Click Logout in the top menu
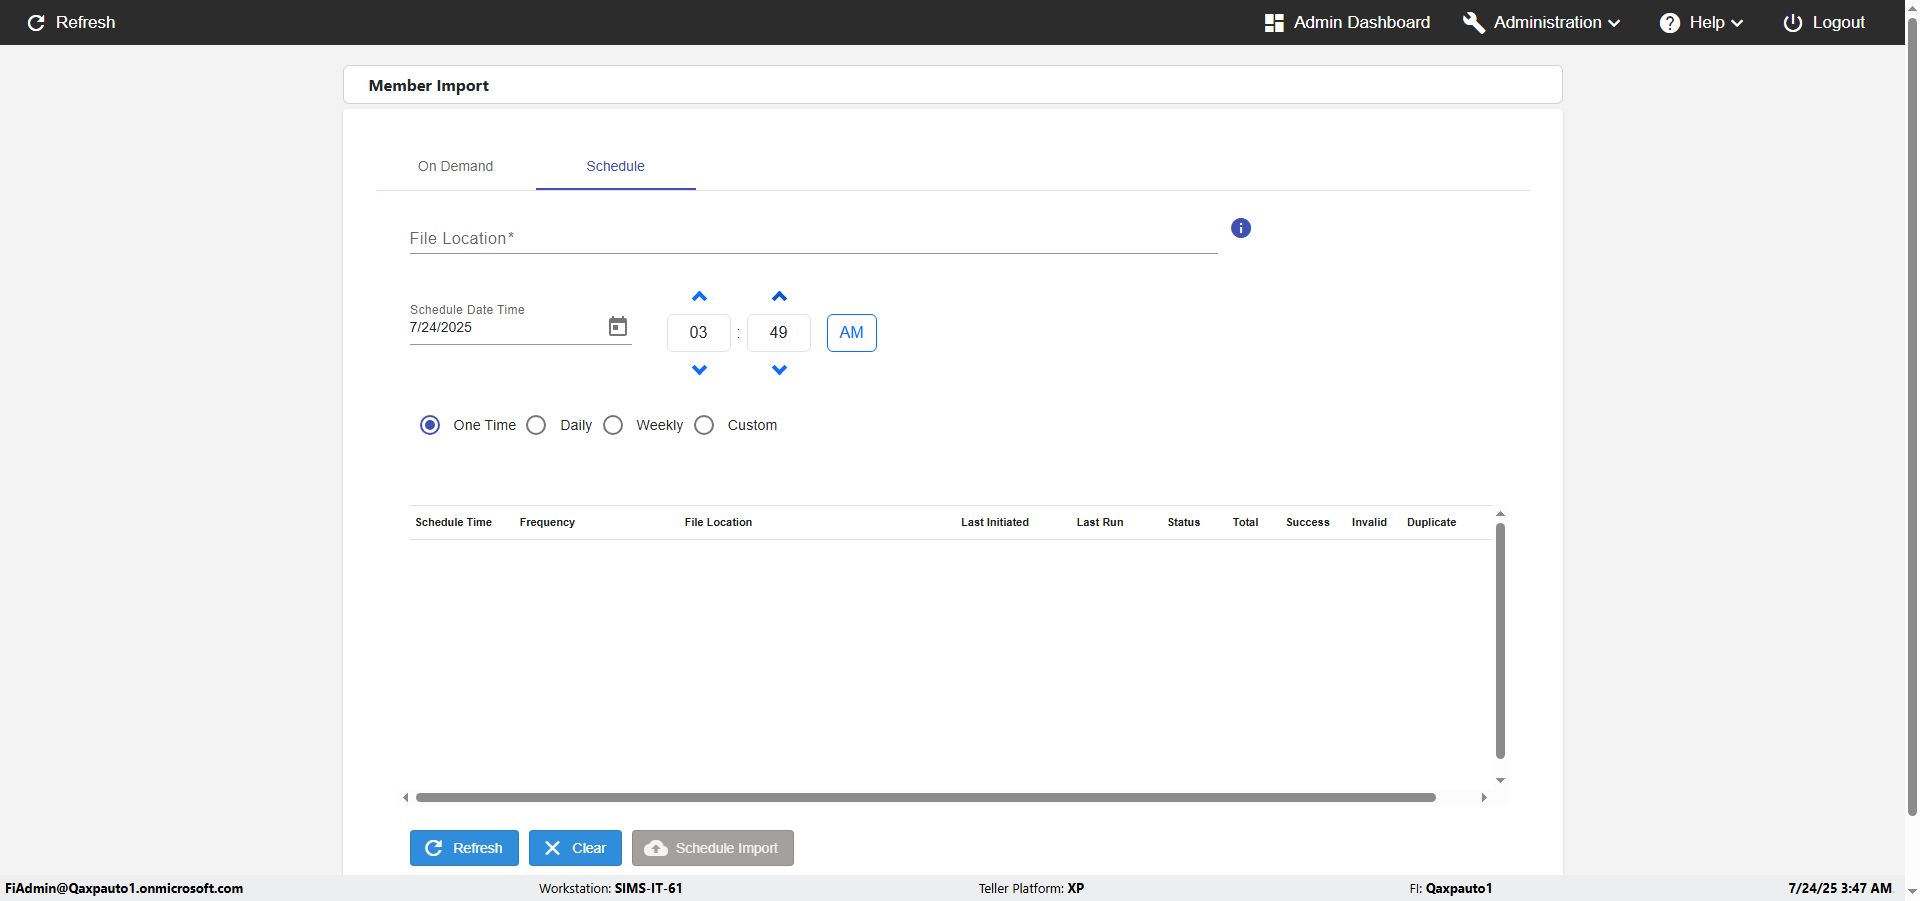 (1824, 22)
